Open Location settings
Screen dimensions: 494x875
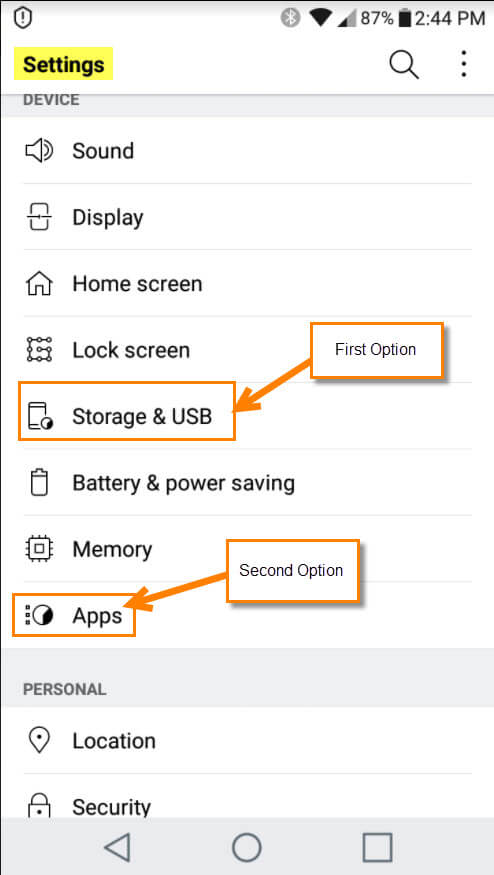pos(247,741)
